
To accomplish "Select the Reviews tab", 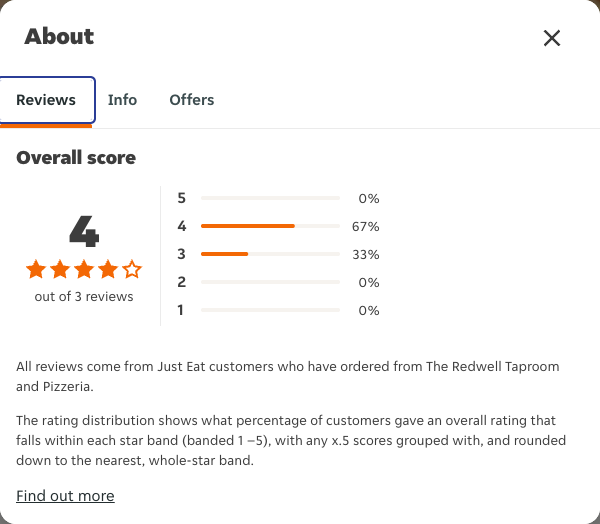I will pyautogui.click(x=46, y=100).
